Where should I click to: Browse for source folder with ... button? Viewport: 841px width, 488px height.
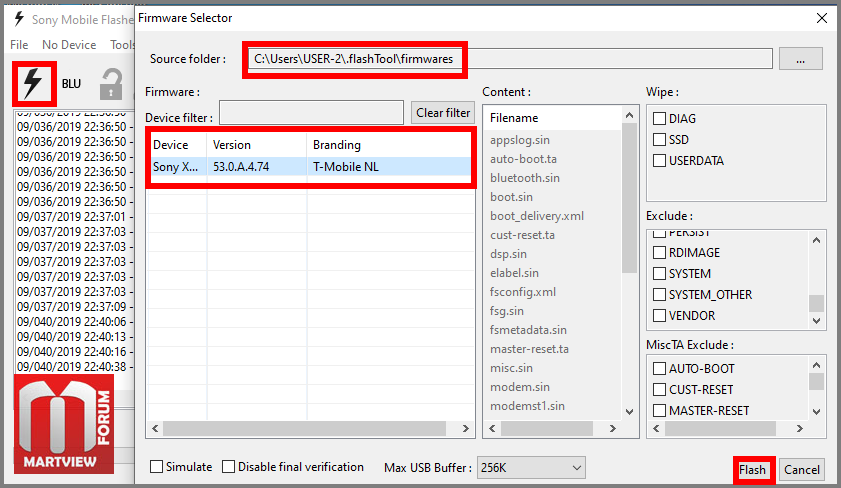800,59
